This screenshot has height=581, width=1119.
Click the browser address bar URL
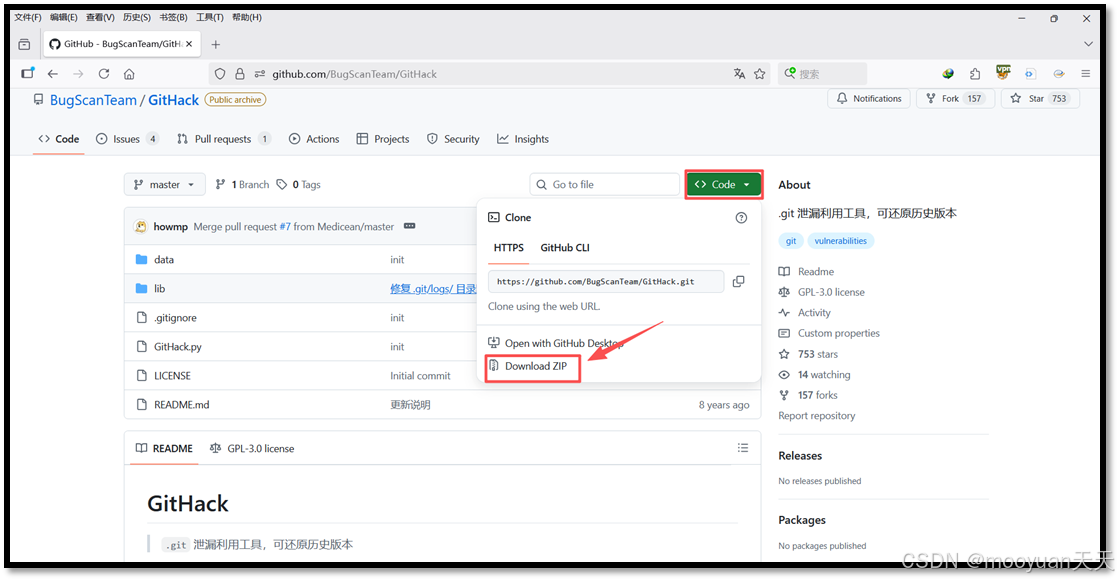[355, 74]
